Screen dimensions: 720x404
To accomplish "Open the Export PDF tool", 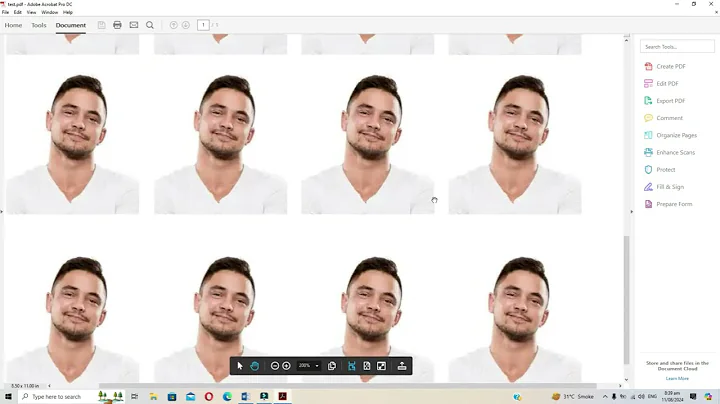I will [664, 101].
